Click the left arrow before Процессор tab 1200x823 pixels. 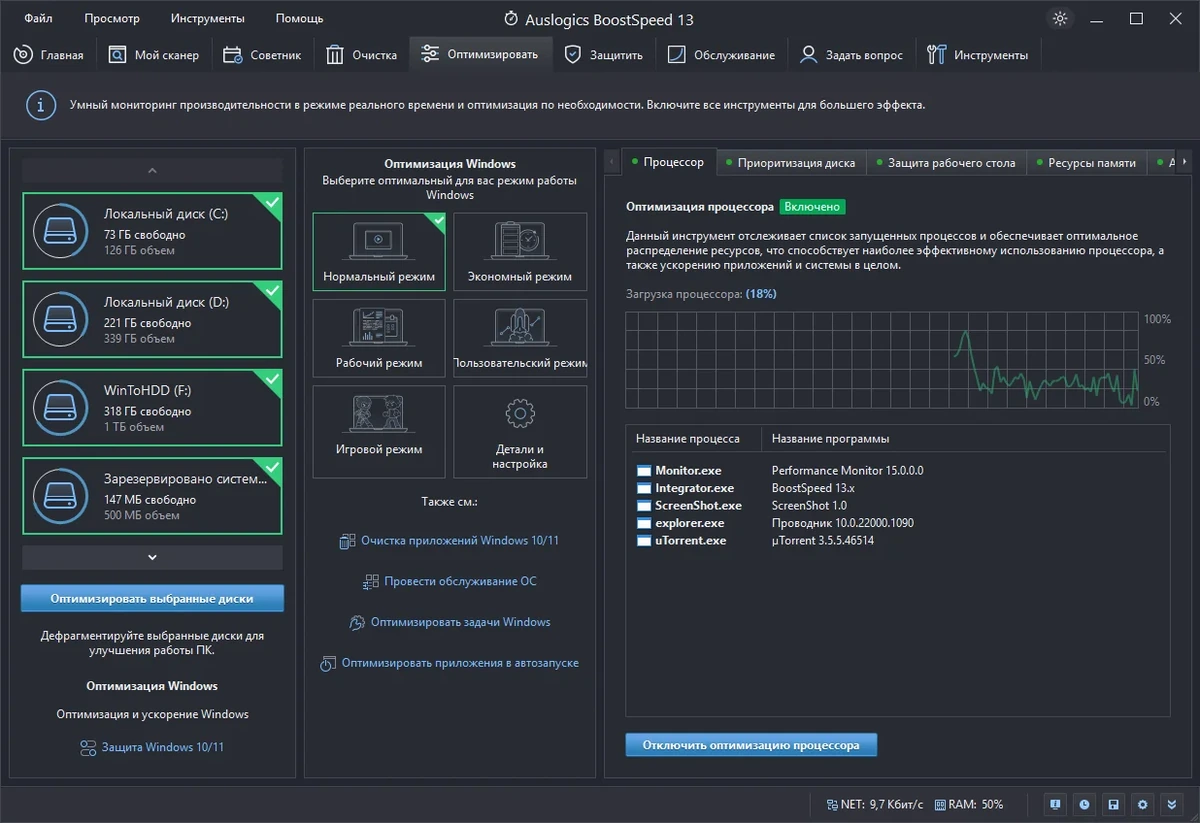pos(613,161)
